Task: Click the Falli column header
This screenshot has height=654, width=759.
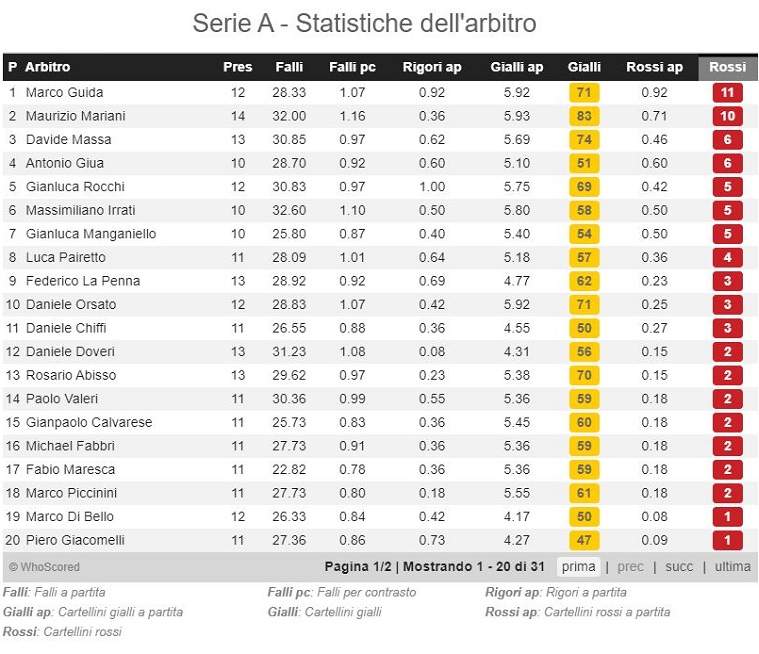Action: tap(289, 67)
